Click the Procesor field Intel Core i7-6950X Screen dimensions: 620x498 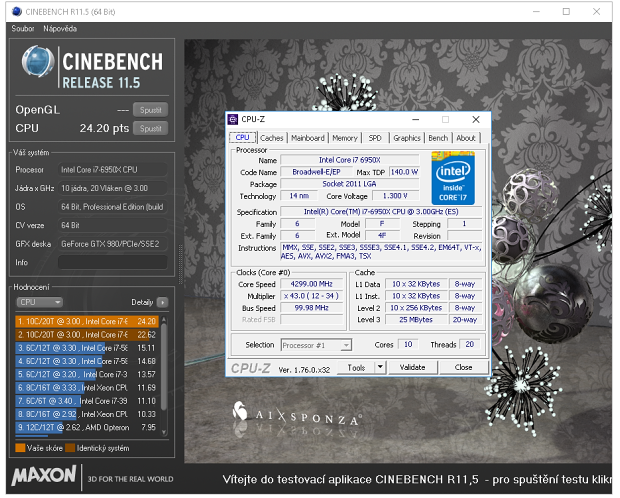pyautogui.click(x=112, y=170)
